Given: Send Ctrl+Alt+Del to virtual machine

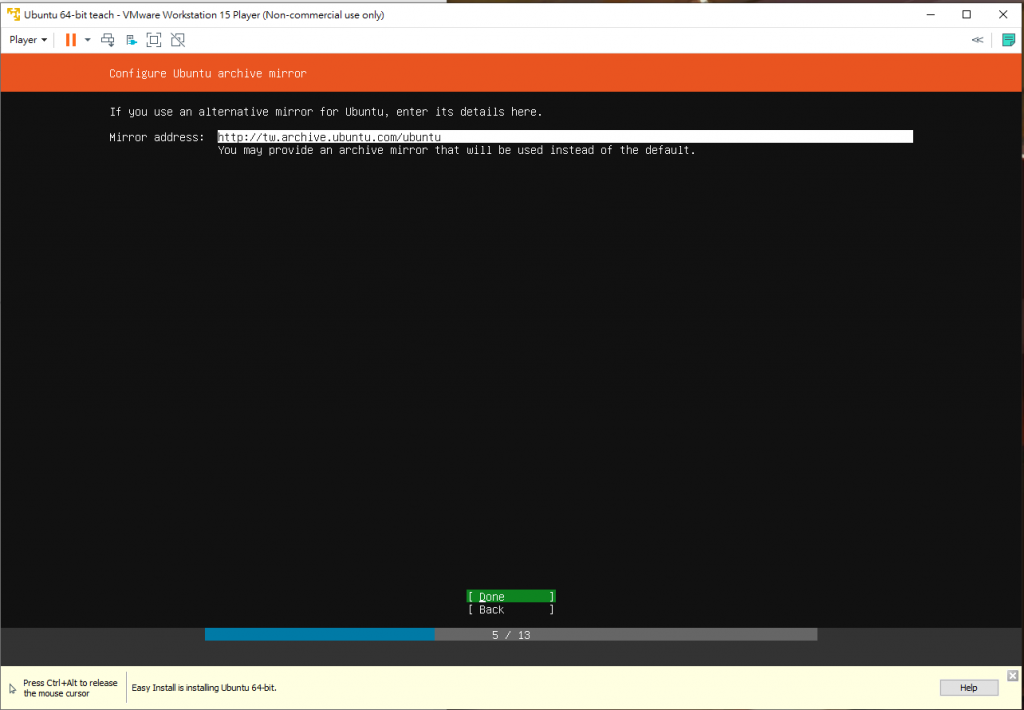Looking at the screenshot, I should tap(108, 40).
